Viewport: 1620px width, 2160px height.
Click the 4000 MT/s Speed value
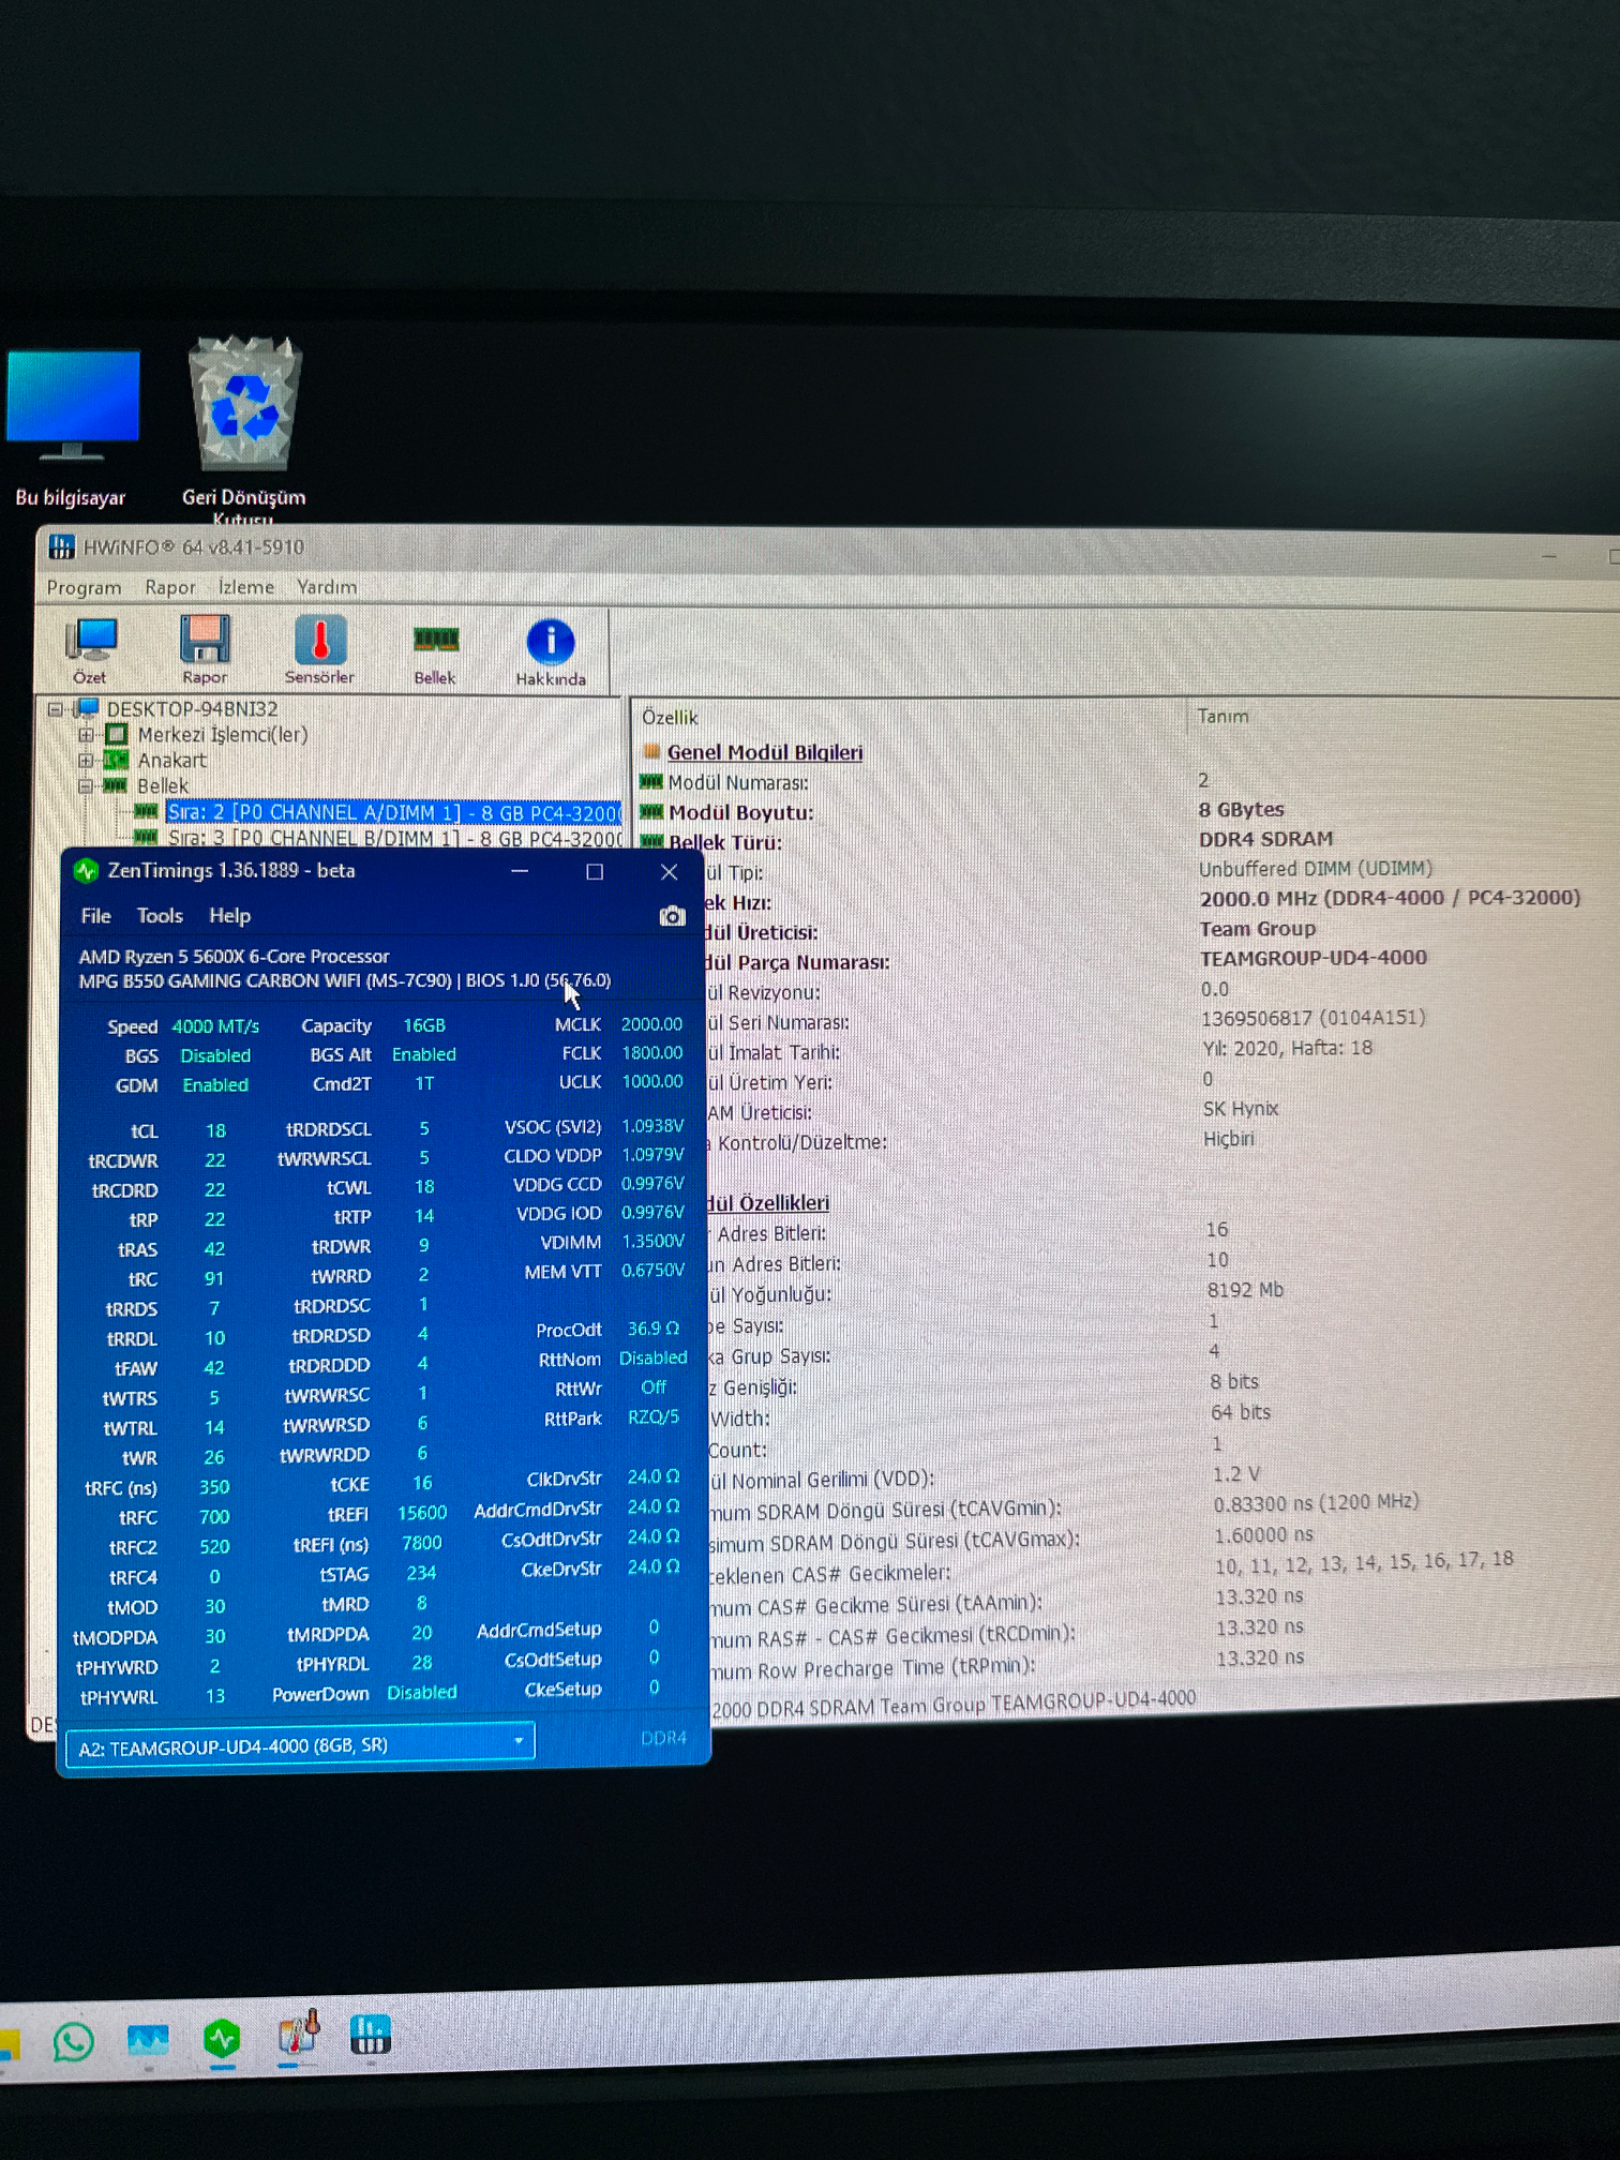215,1027
